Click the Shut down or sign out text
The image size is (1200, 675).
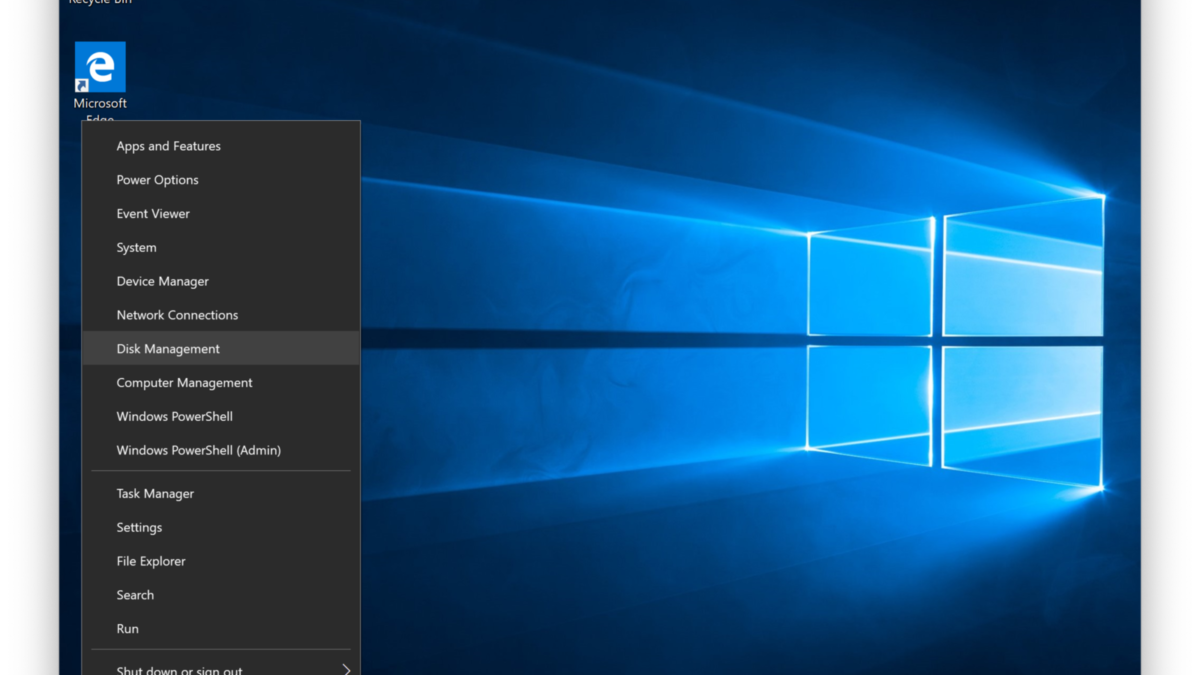(x=179, y=669)
